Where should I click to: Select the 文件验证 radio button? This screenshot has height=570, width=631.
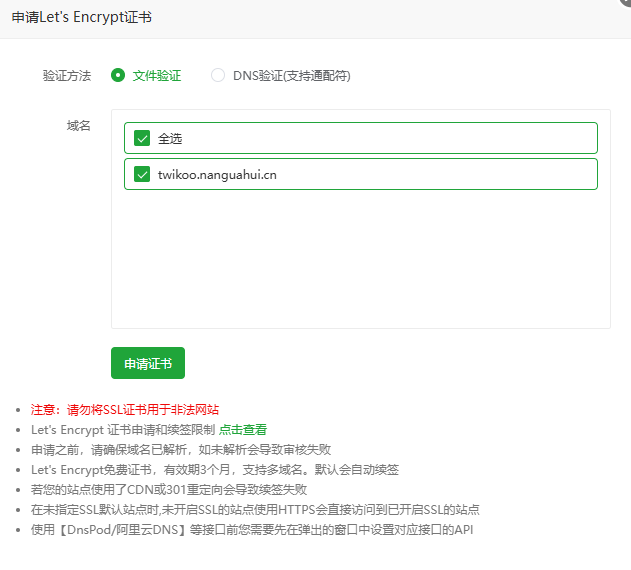(x=118, y=75)
